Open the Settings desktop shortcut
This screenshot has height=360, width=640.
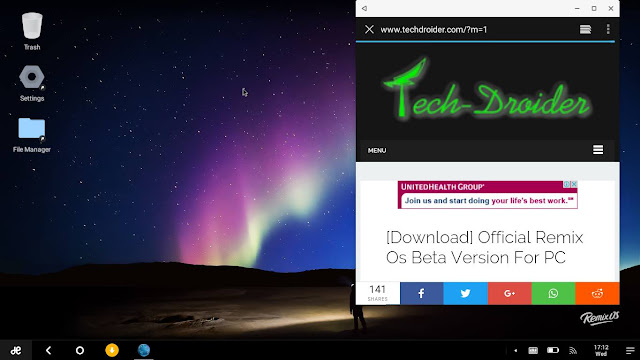pyautogui.click(x=32, y=83)
